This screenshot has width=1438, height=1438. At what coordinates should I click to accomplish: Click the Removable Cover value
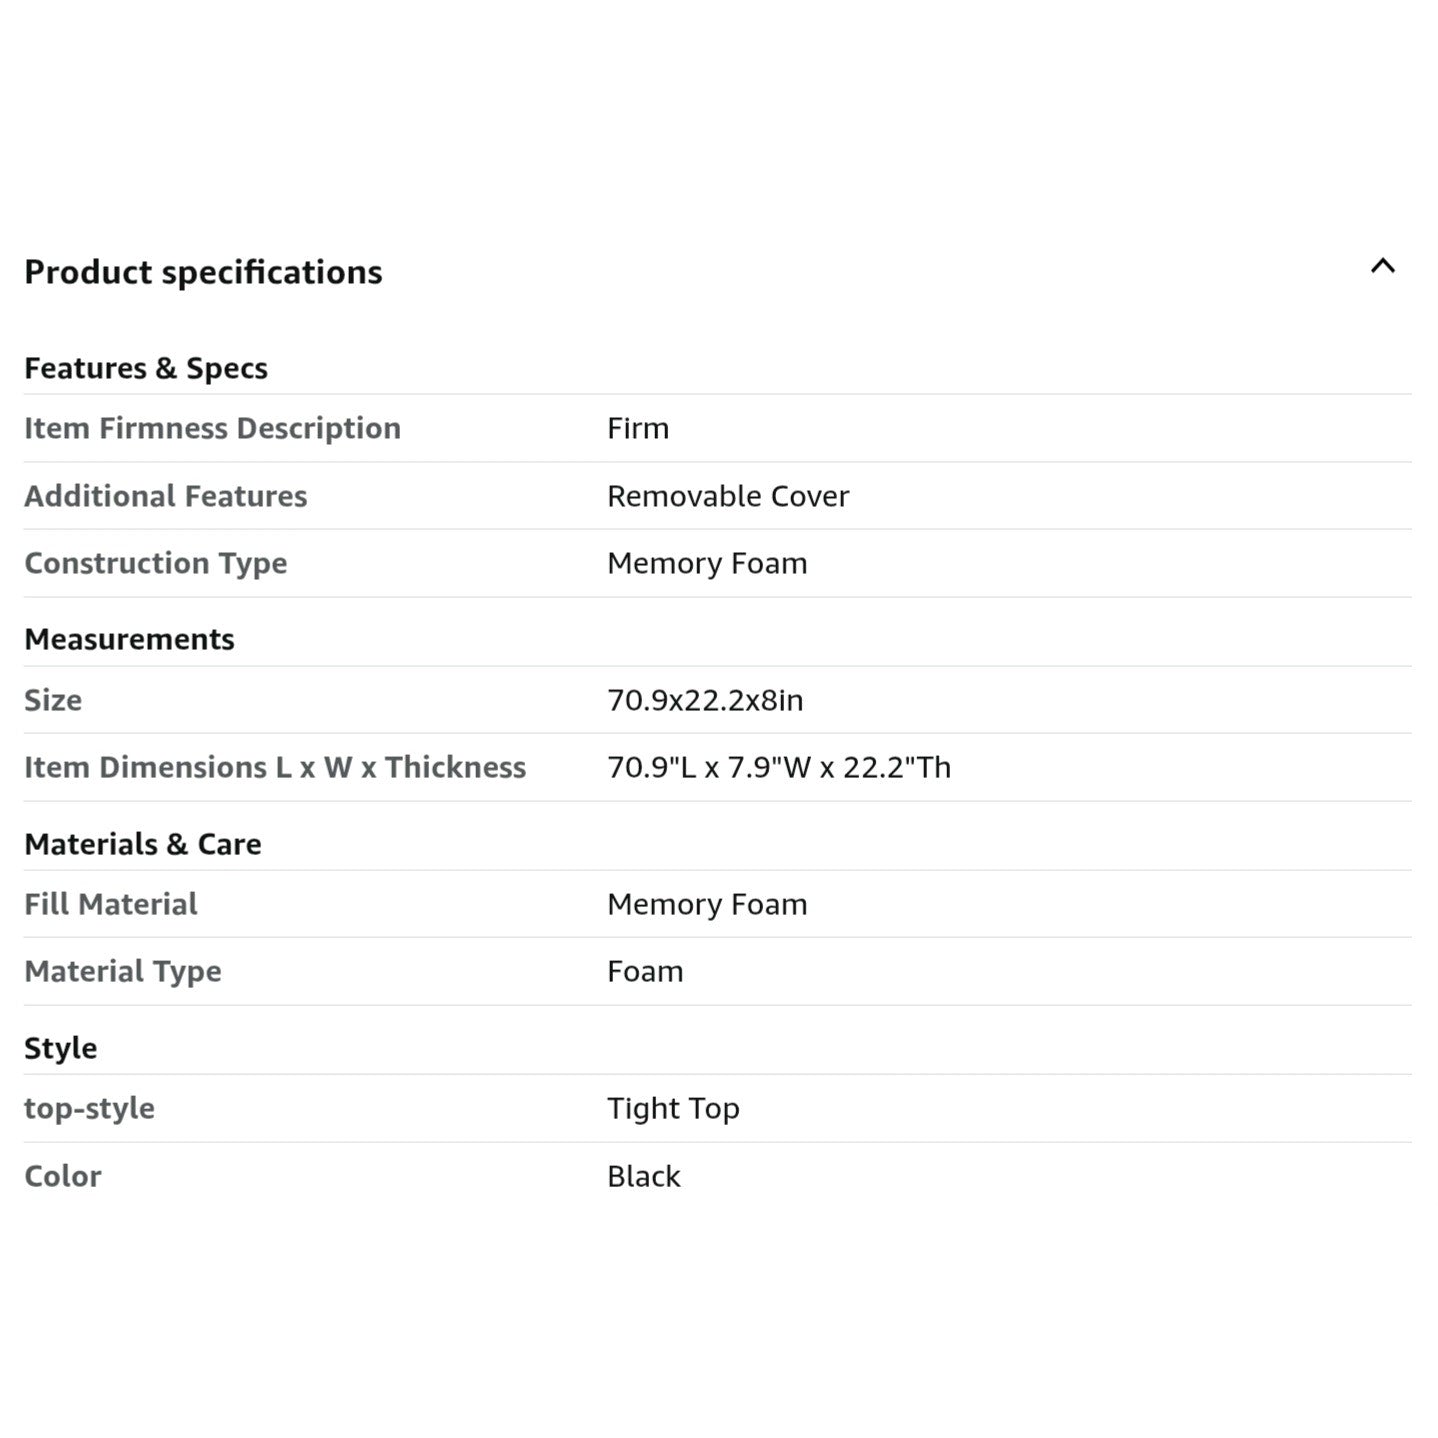(x=728, y=496)
